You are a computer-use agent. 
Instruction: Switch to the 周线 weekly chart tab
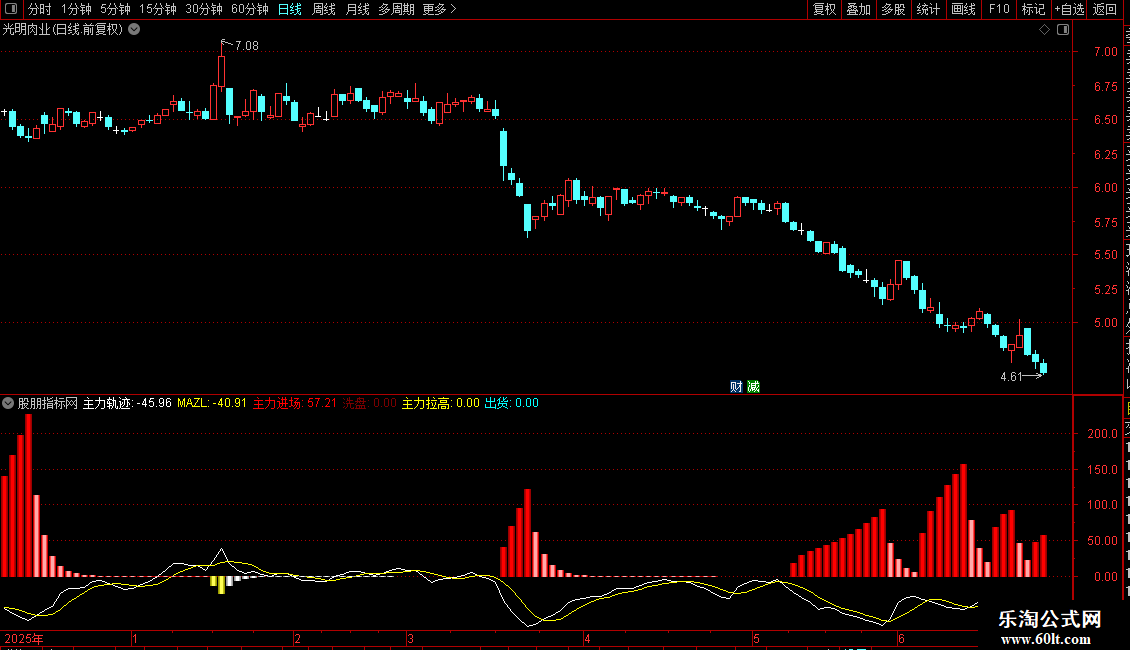pyautogui.click(x=324, y=9)
